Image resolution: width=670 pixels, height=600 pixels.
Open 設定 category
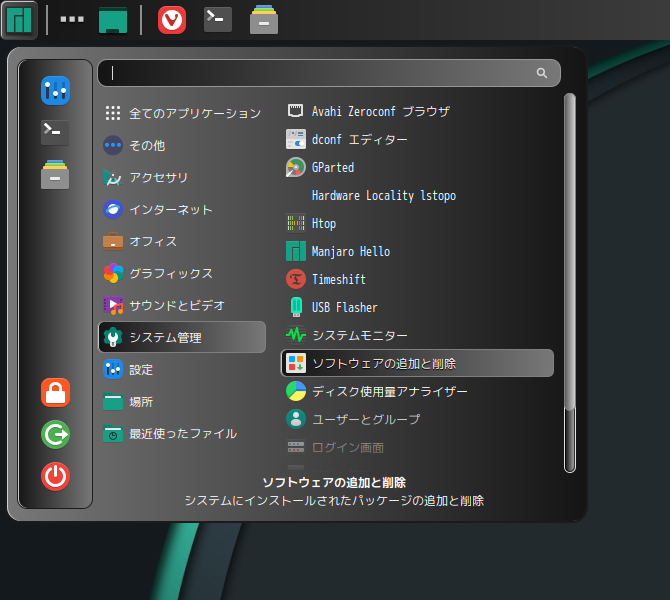[182, 370]
